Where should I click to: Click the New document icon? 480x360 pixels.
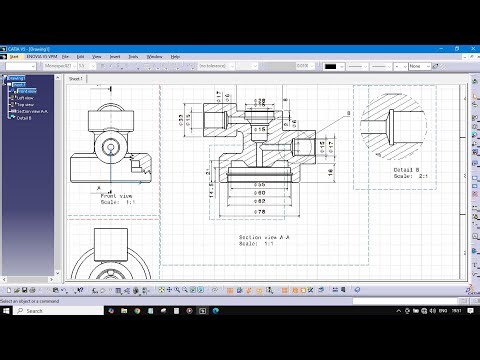point(9,290)
